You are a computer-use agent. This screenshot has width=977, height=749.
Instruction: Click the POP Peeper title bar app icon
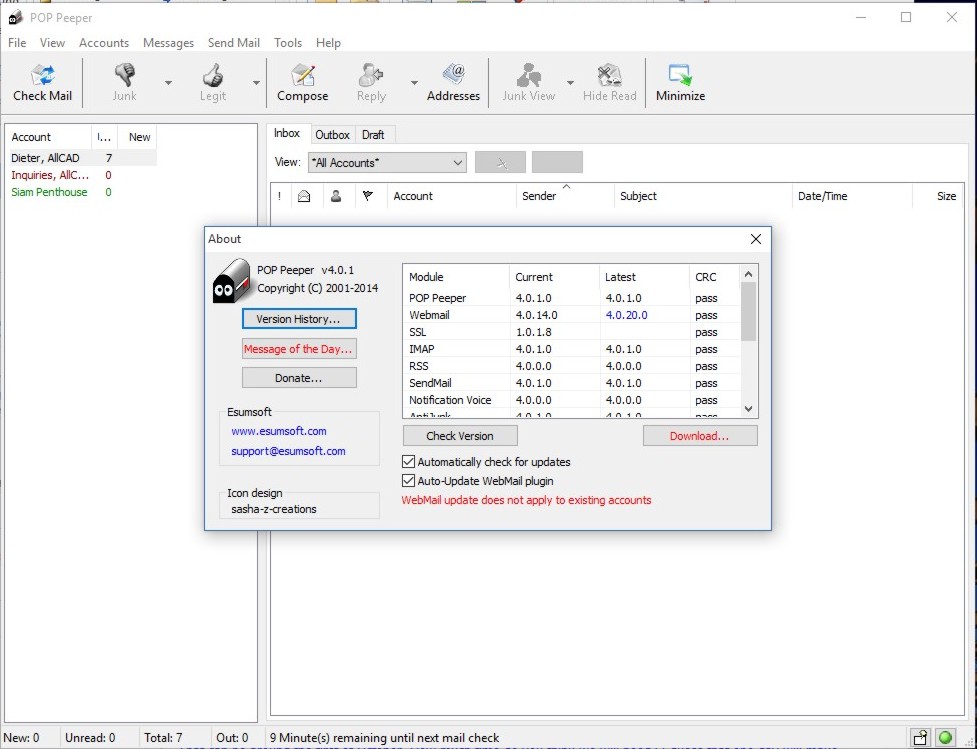[16, 17]
